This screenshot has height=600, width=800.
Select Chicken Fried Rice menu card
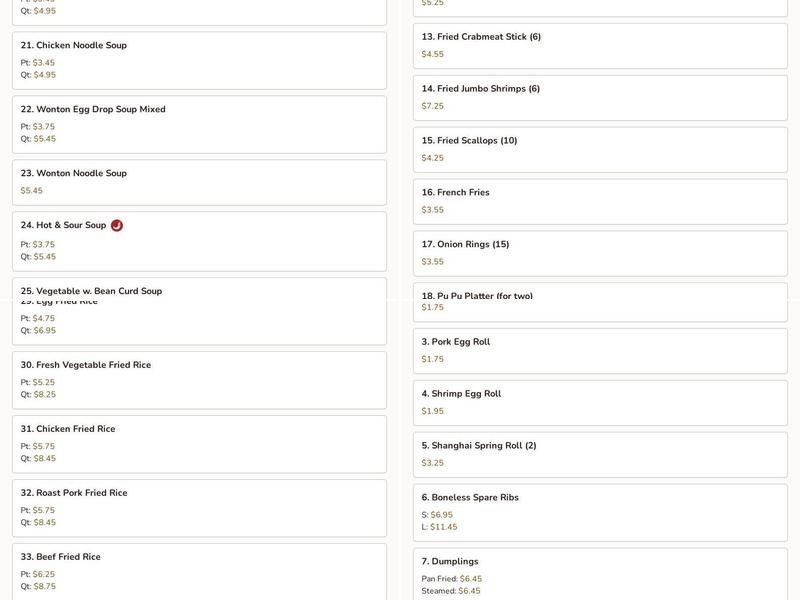(x=199, y=443)
